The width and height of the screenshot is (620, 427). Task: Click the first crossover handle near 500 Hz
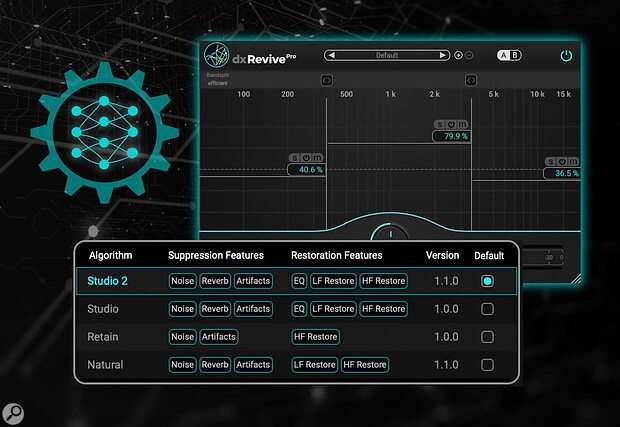click(x=327, y=80)
